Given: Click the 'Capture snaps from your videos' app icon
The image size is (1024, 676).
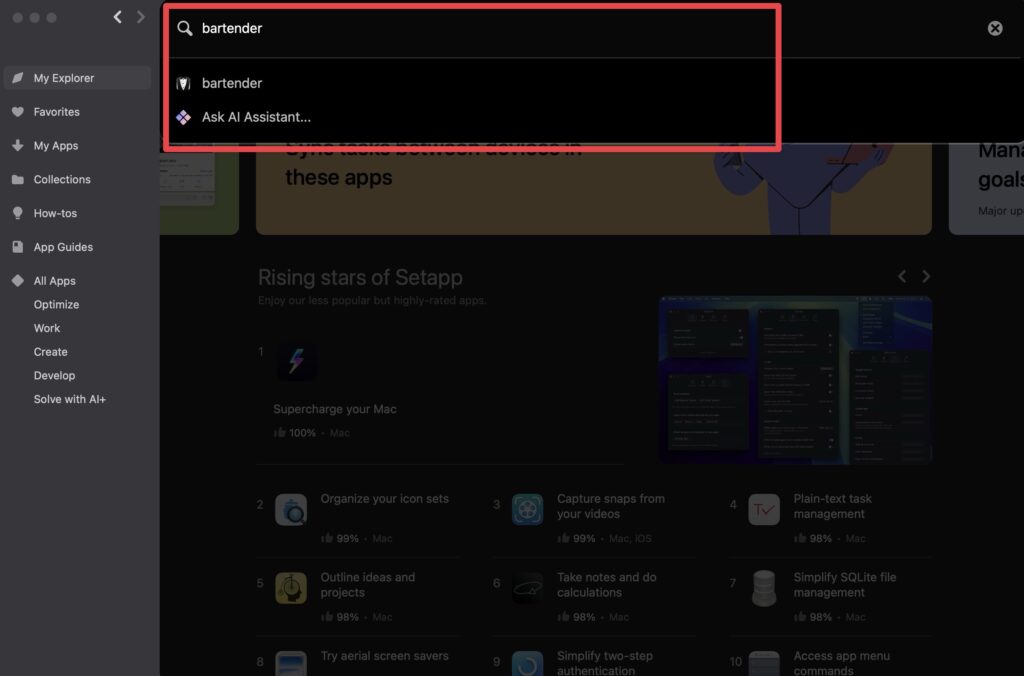Looking at the screenshot, I should click(528, 509).
